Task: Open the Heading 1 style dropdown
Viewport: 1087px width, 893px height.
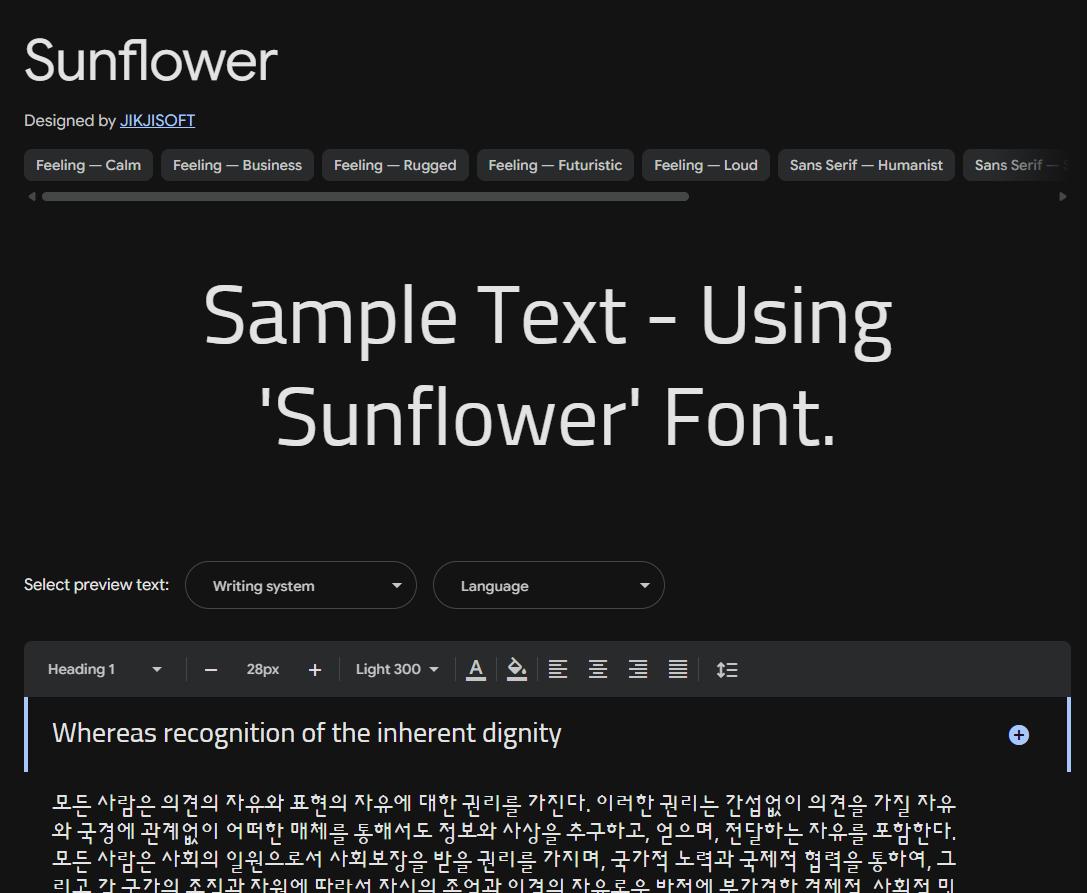Action: point(105,669)
